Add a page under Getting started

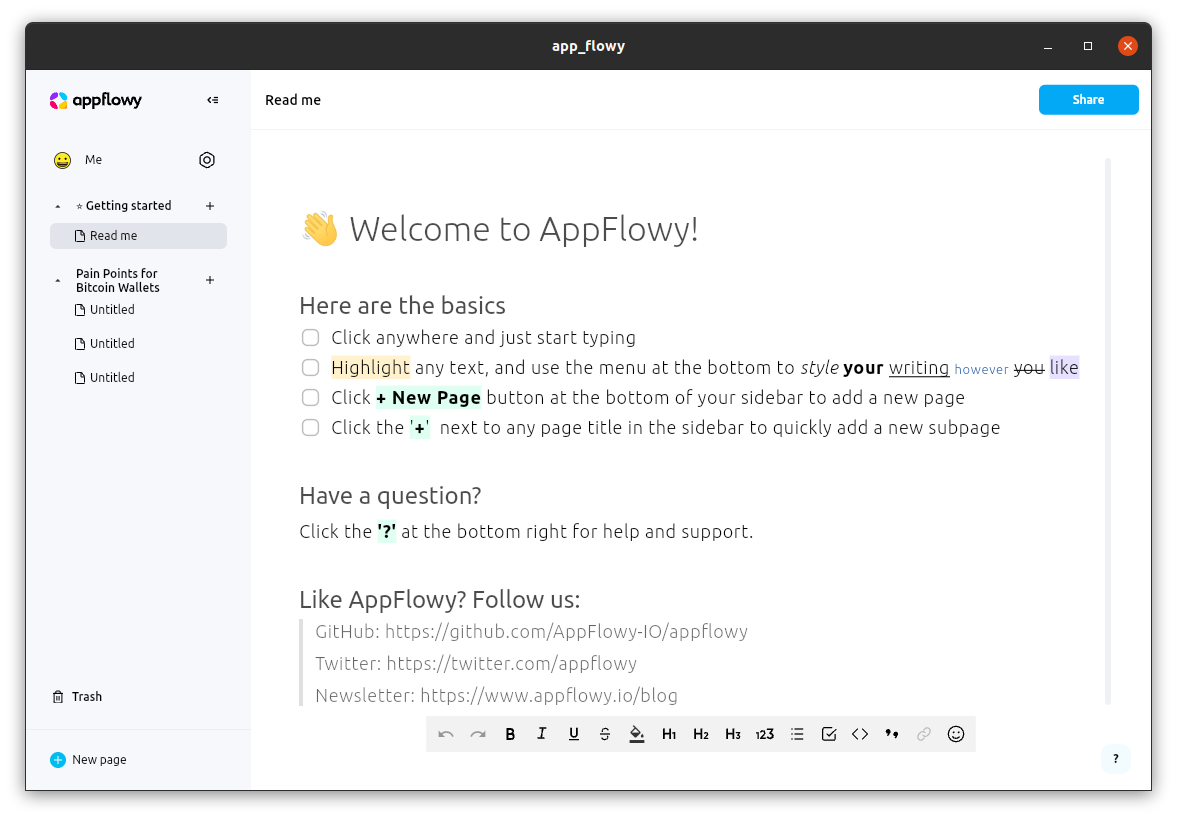coord(210,206)
